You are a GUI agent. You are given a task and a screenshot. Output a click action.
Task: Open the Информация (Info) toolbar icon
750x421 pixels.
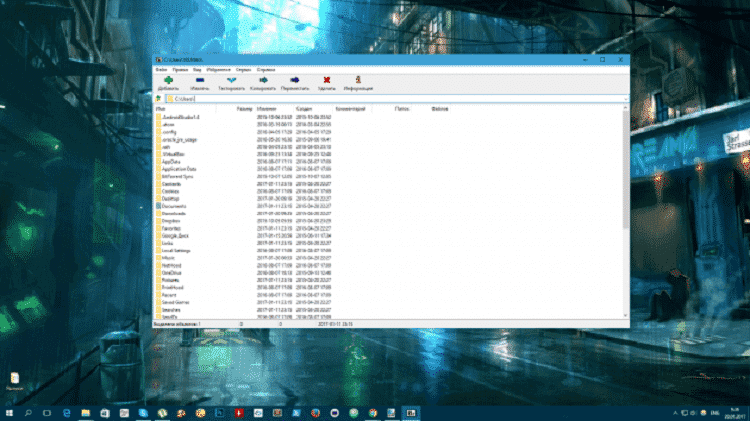pos(359,81)
